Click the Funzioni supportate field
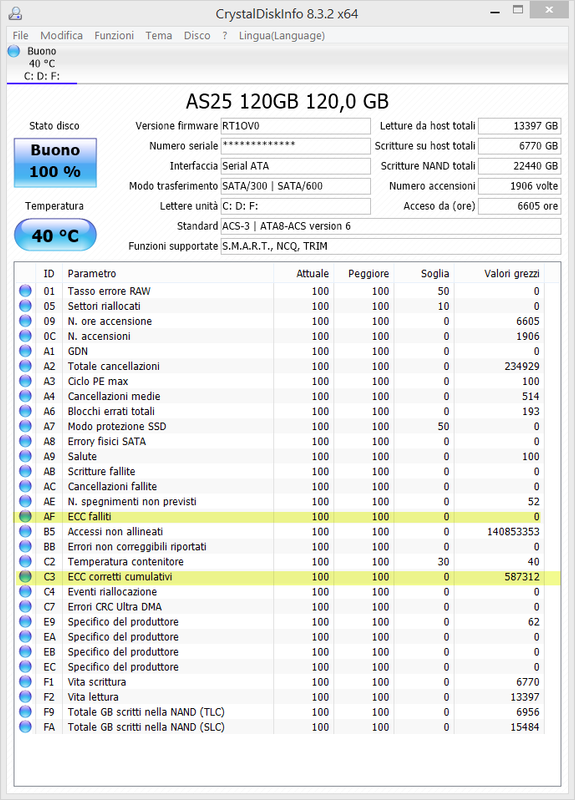575x800 pixels. [391, 246]
